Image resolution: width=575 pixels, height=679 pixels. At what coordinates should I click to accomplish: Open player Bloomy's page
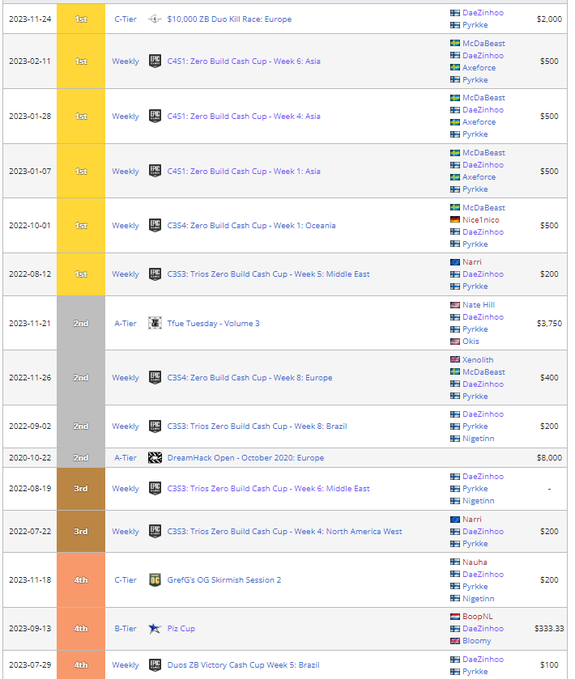pos(477,640)
